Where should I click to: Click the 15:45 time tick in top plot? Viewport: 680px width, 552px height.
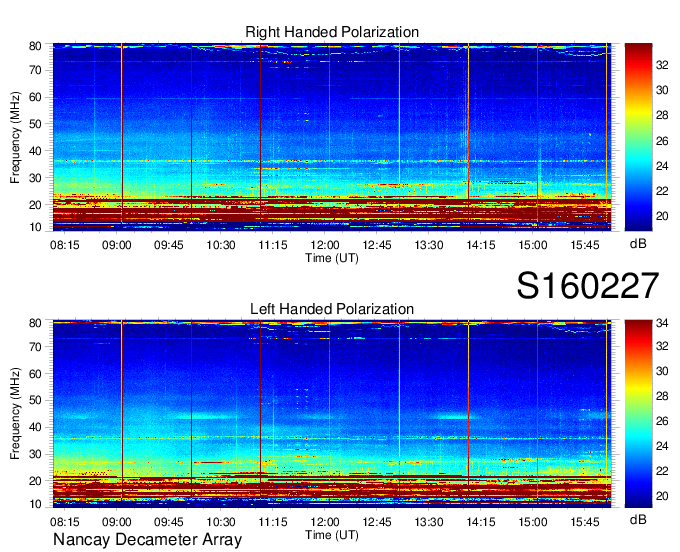tap(585, 245)
